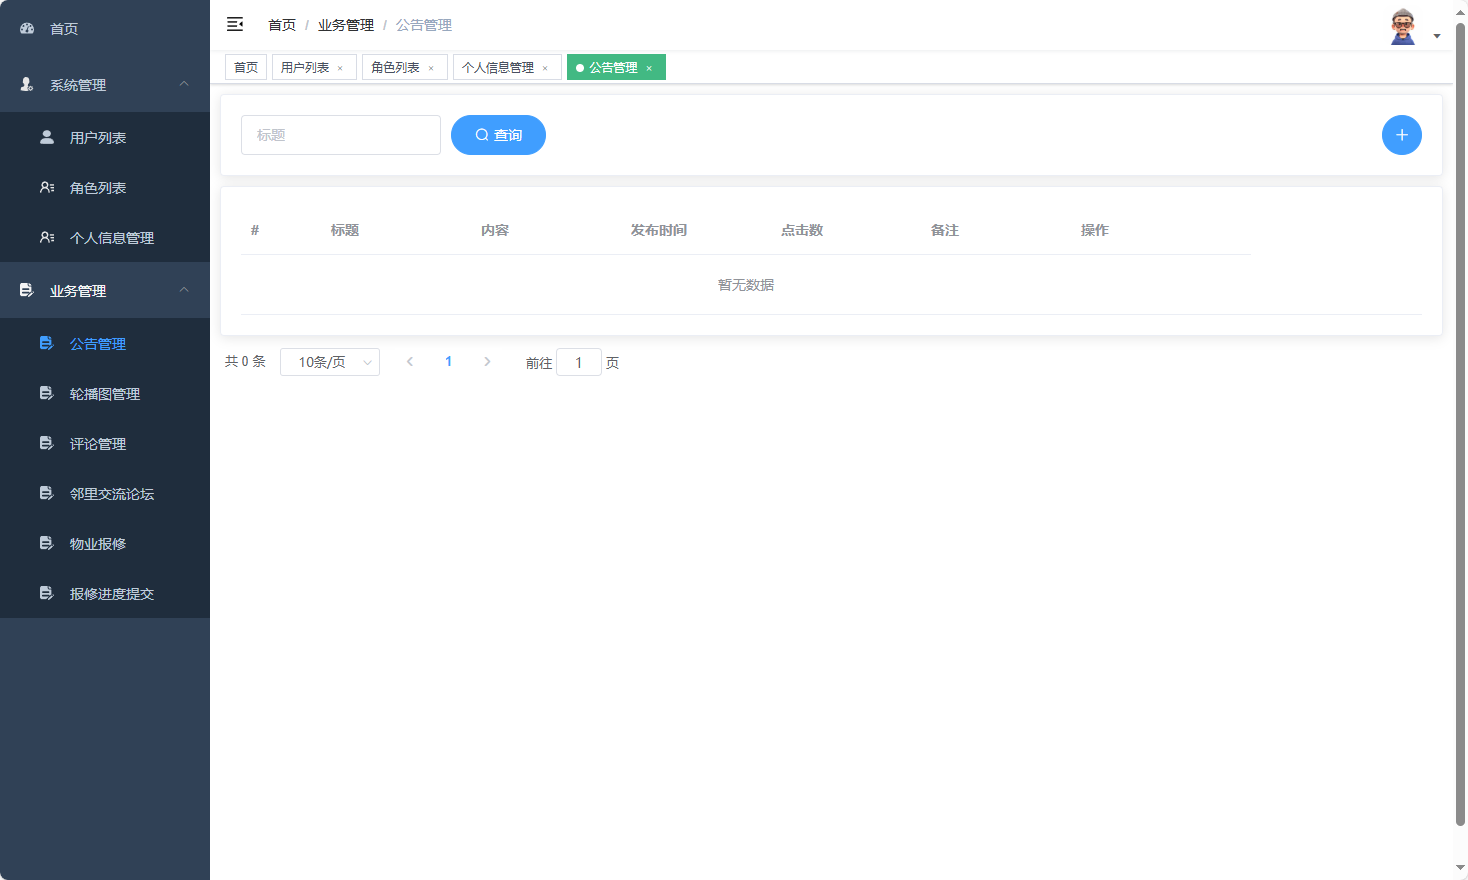The width and height of the screenshot is (1468, 880).
Task: Open the avatar dropdown arrow
Action: click(x=1437, y=35)
